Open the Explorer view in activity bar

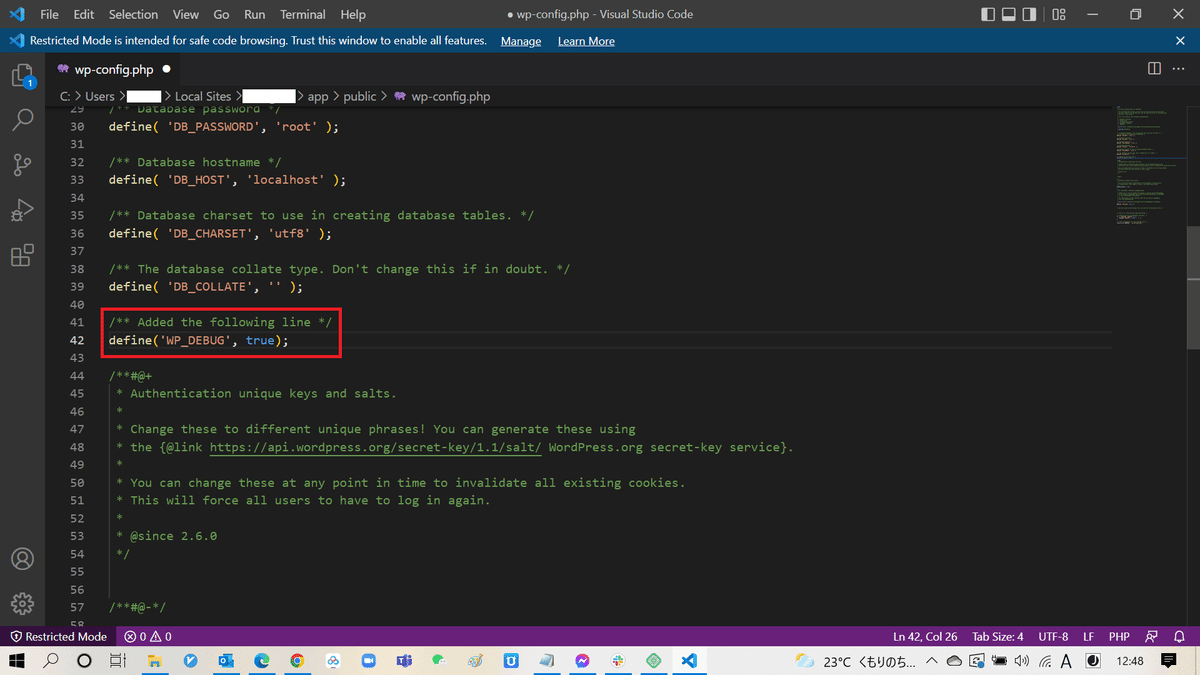[x=22, y=76]
